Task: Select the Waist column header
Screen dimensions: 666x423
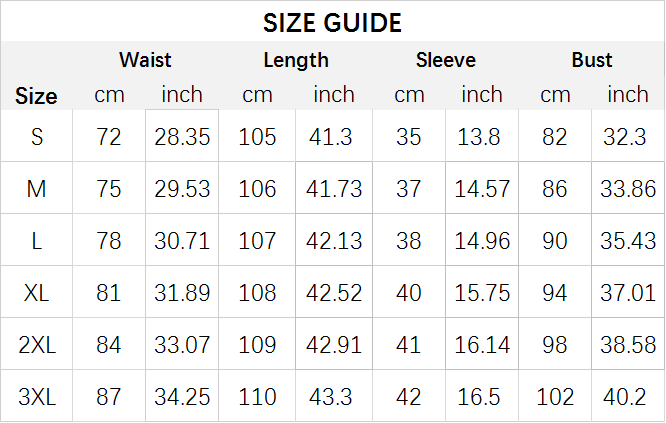Action: click(x=145, y=60)
